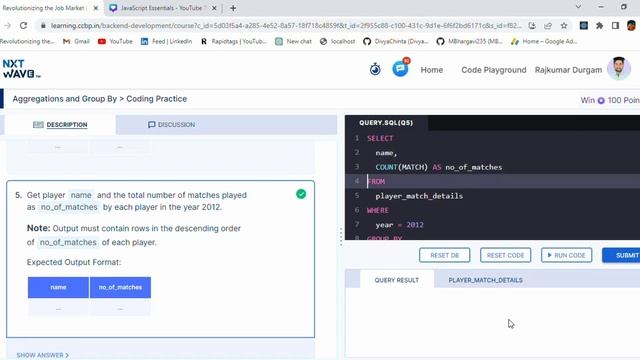Switch to the PLAYER_MATCH_DETAILS tab
The image size is (640, 360).
pos(485,280)
